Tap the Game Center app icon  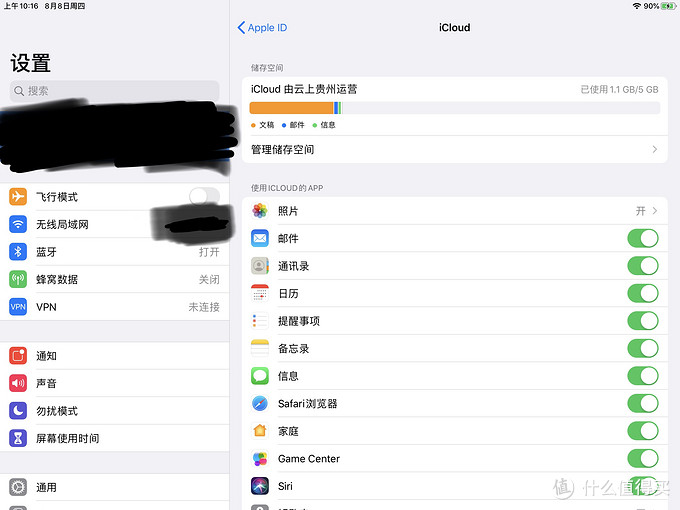click(x=260, y=458)
